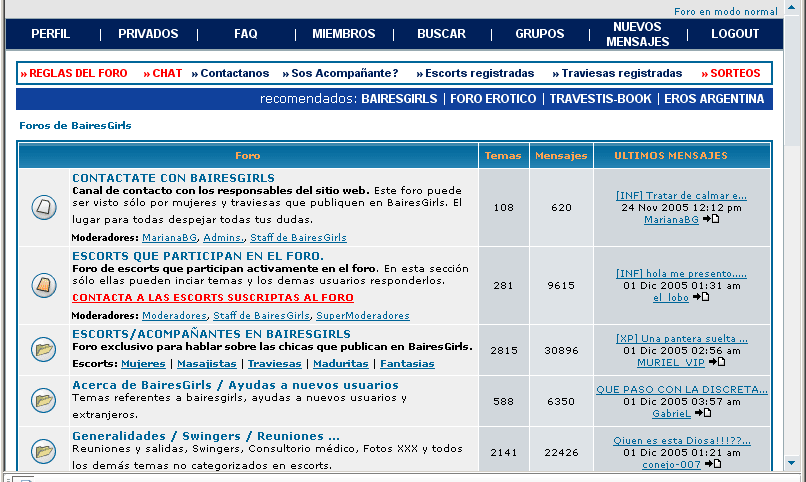Go to the FAQ page

(x=246, y=34)
